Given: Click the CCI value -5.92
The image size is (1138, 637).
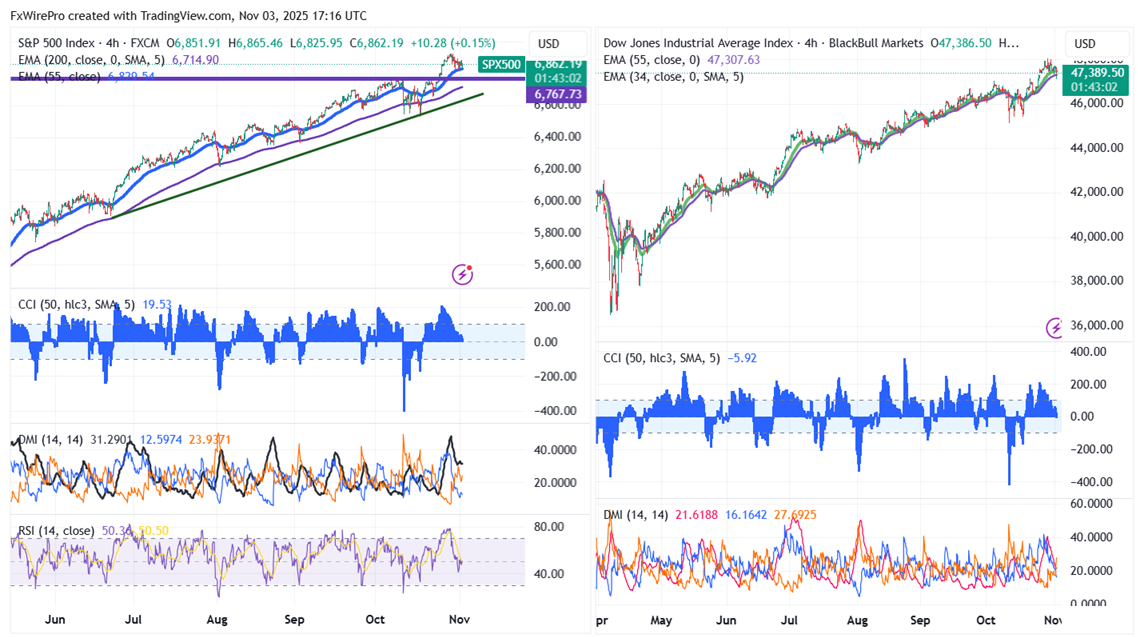Looking at the screenshot, I should [x=742, y=358].
